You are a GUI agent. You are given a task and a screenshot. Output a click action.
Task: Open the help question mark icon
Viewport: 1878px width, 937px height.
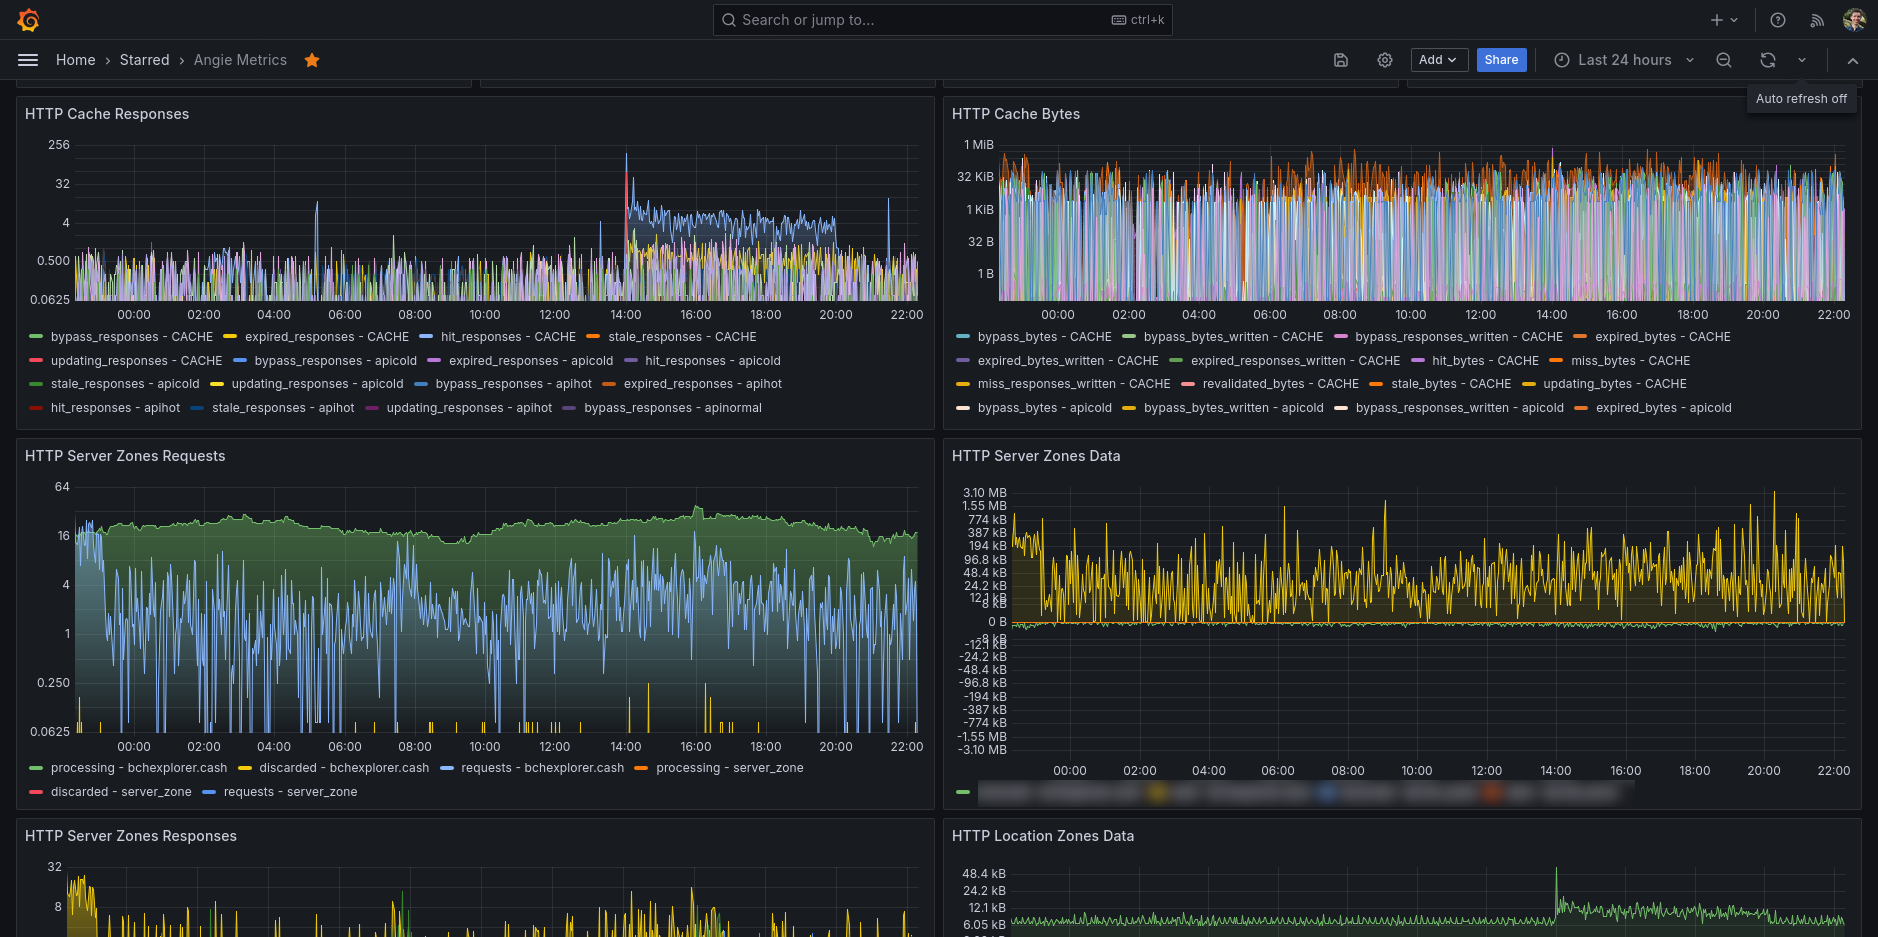point(1778,20)
